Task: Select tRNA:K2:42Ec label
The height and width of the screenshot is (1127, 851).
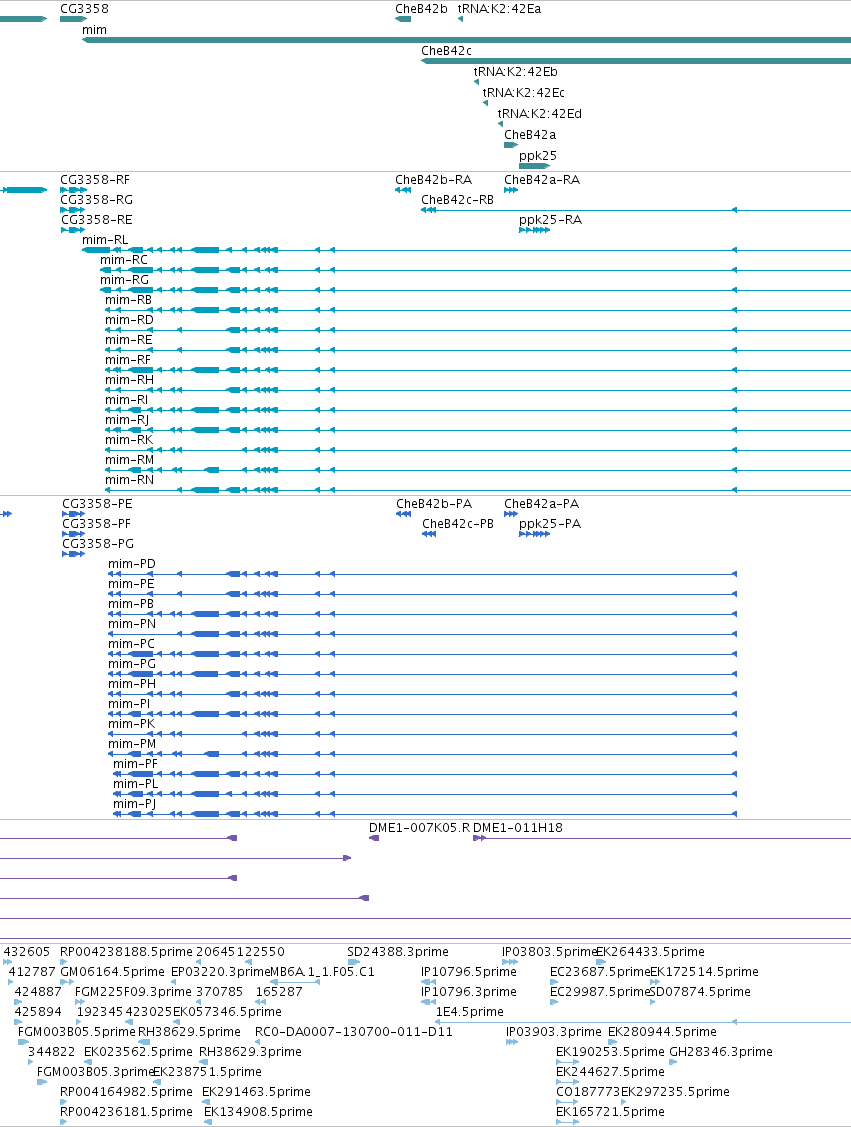Action: (x=523, y=92)
